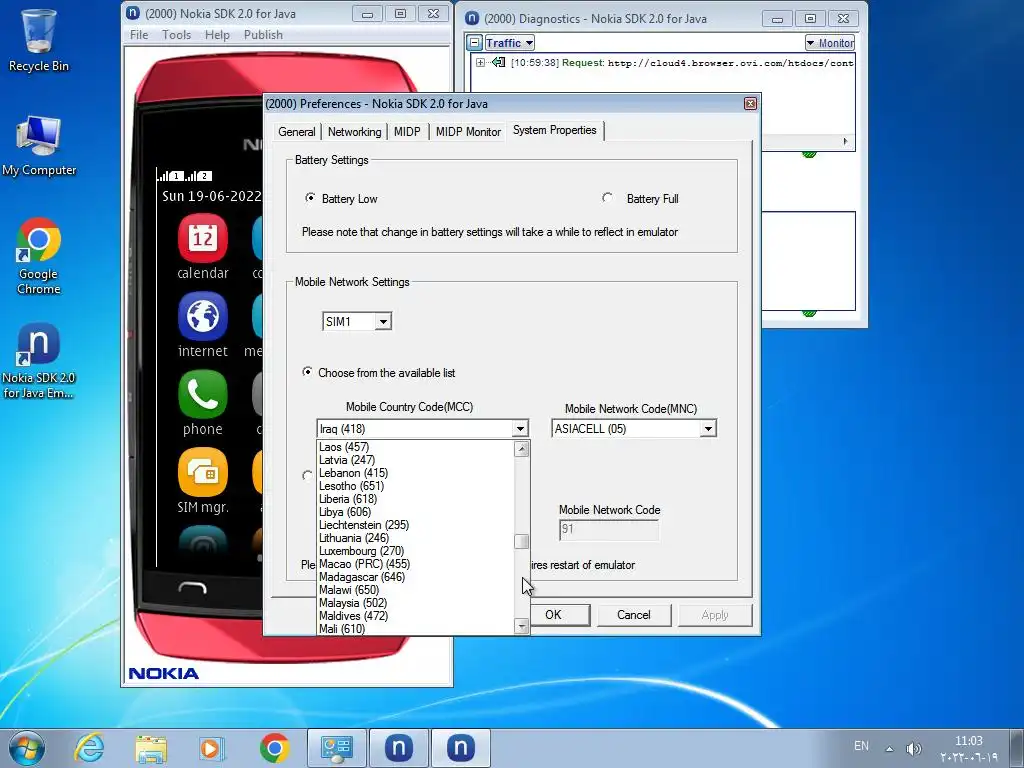
Task: Open the SIM1 dropdown
Action: tap(357, 321)
